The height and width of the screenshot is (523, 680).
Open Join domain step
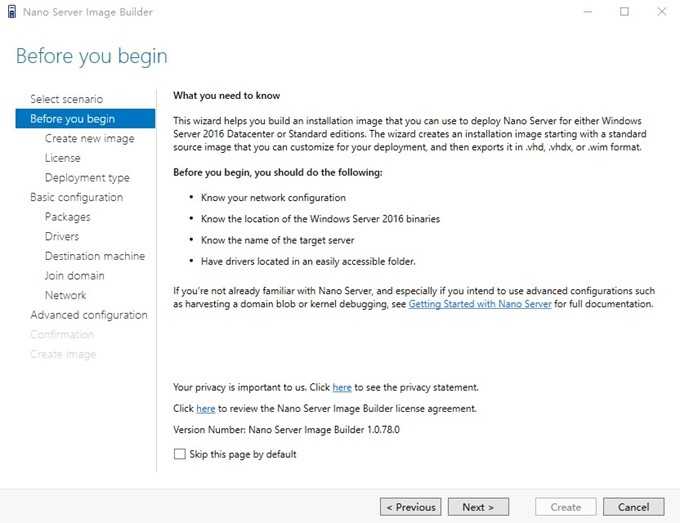pyautogui.click(x=75, y=275)
